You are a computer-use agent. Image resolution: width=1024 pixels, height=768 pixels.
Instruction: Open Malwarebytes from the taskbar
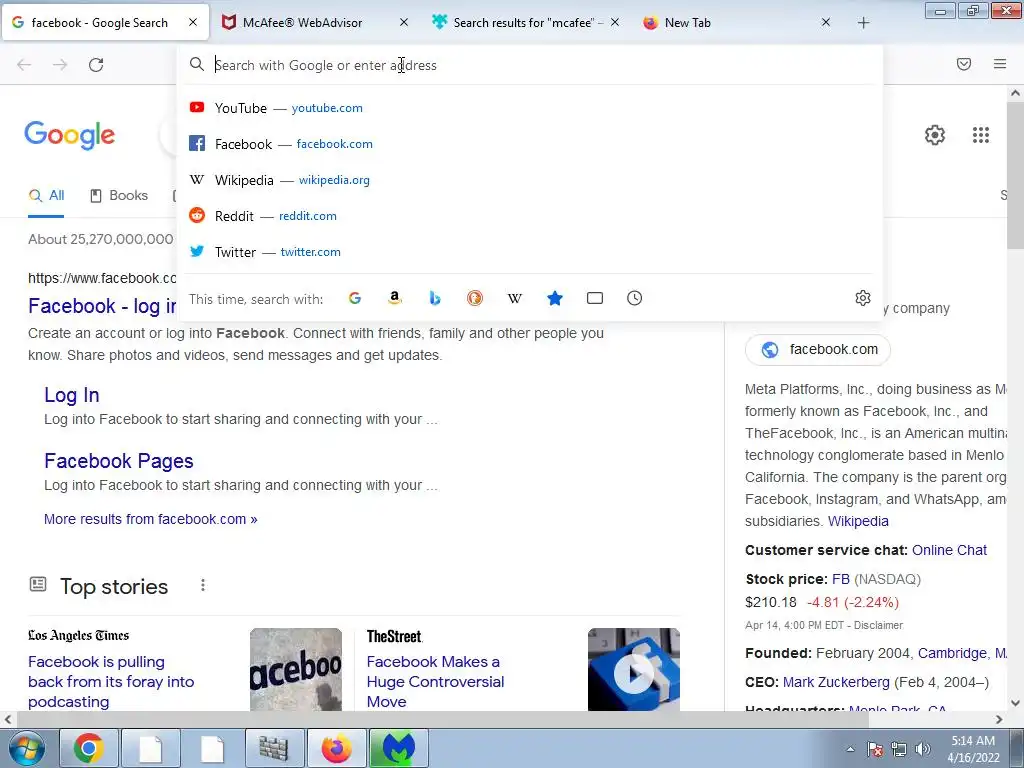[x=399, y=748]
